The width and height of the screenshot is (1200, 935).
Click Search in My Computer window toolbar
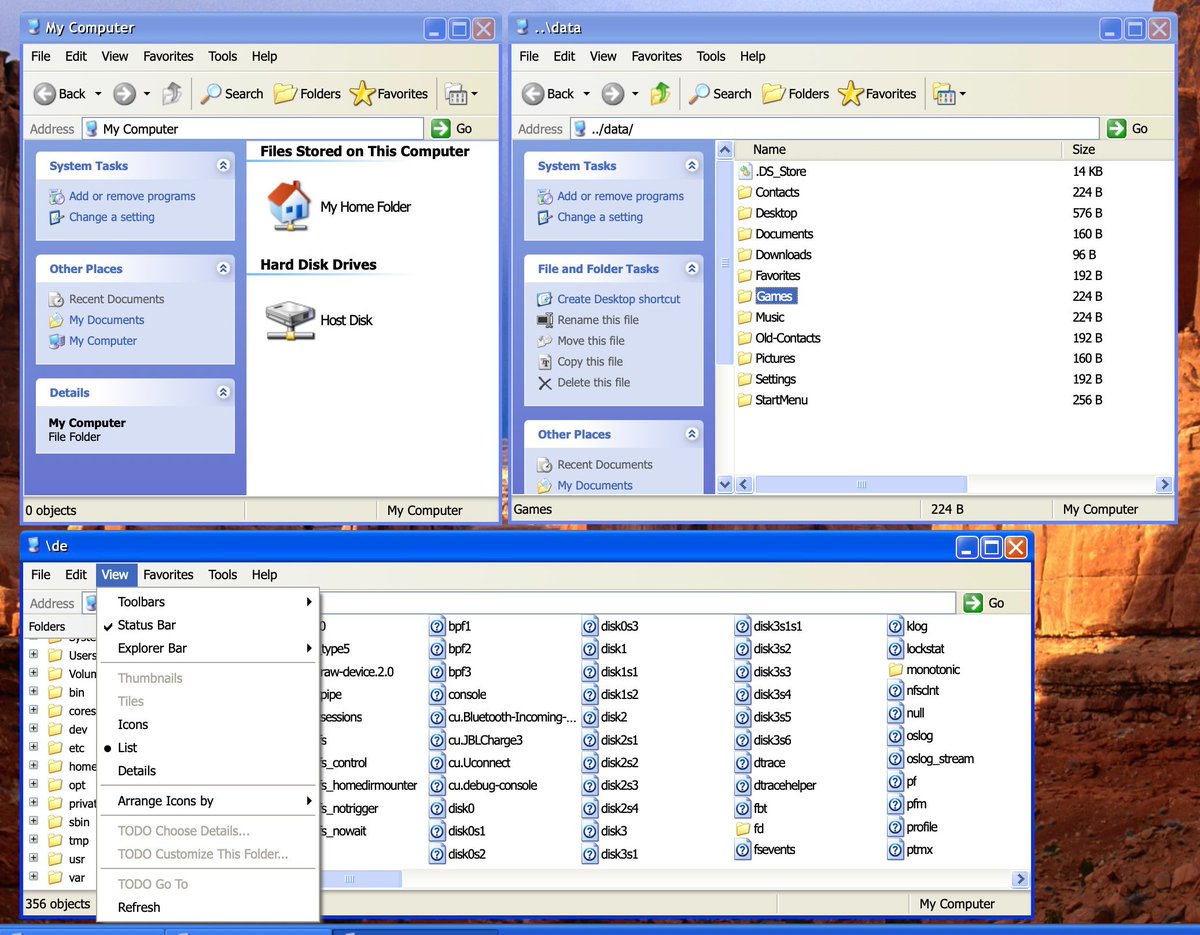point(231,94)
